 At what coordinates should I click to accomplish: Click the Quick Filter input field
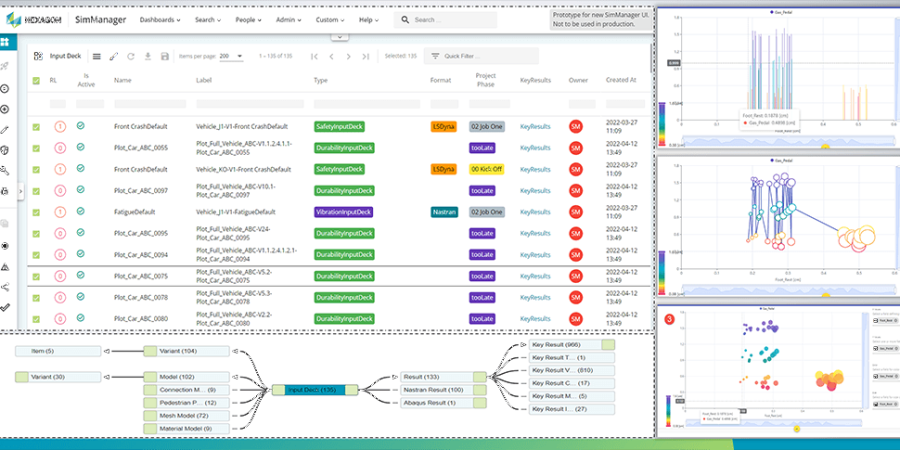point(481,56)
